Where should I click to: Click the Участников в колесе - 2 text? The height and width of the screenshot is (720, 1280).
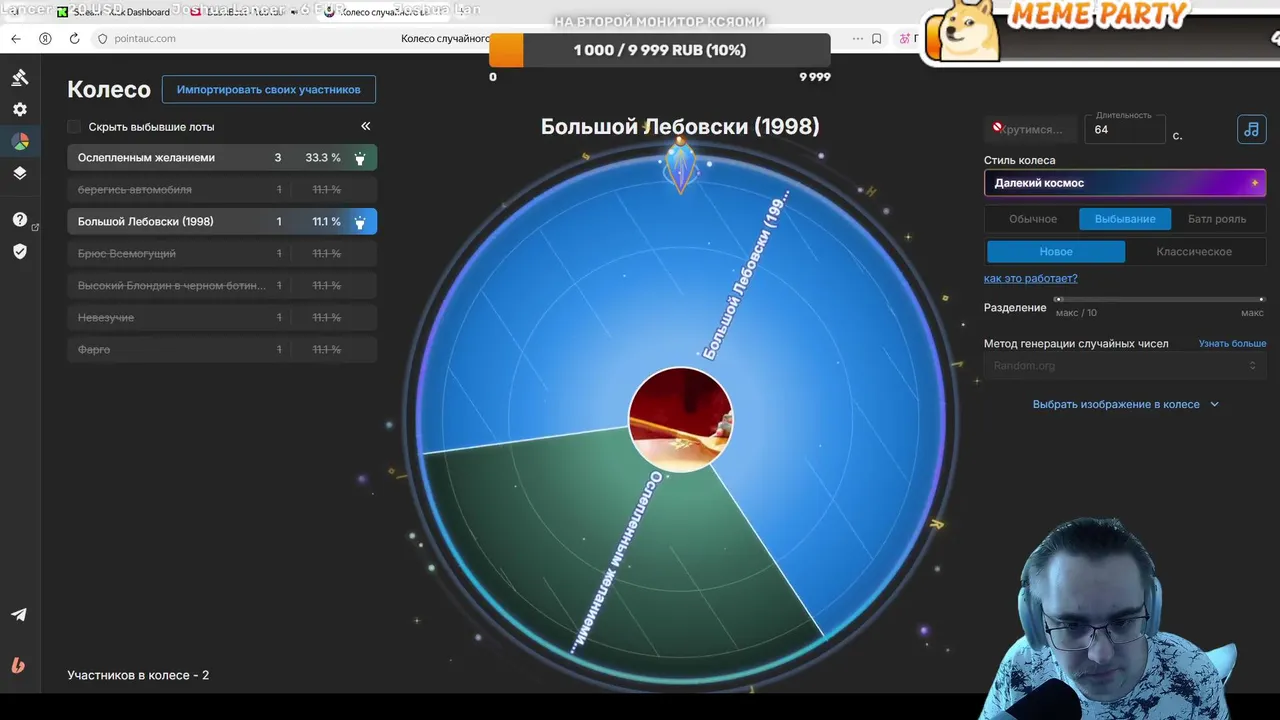[138, 675]
